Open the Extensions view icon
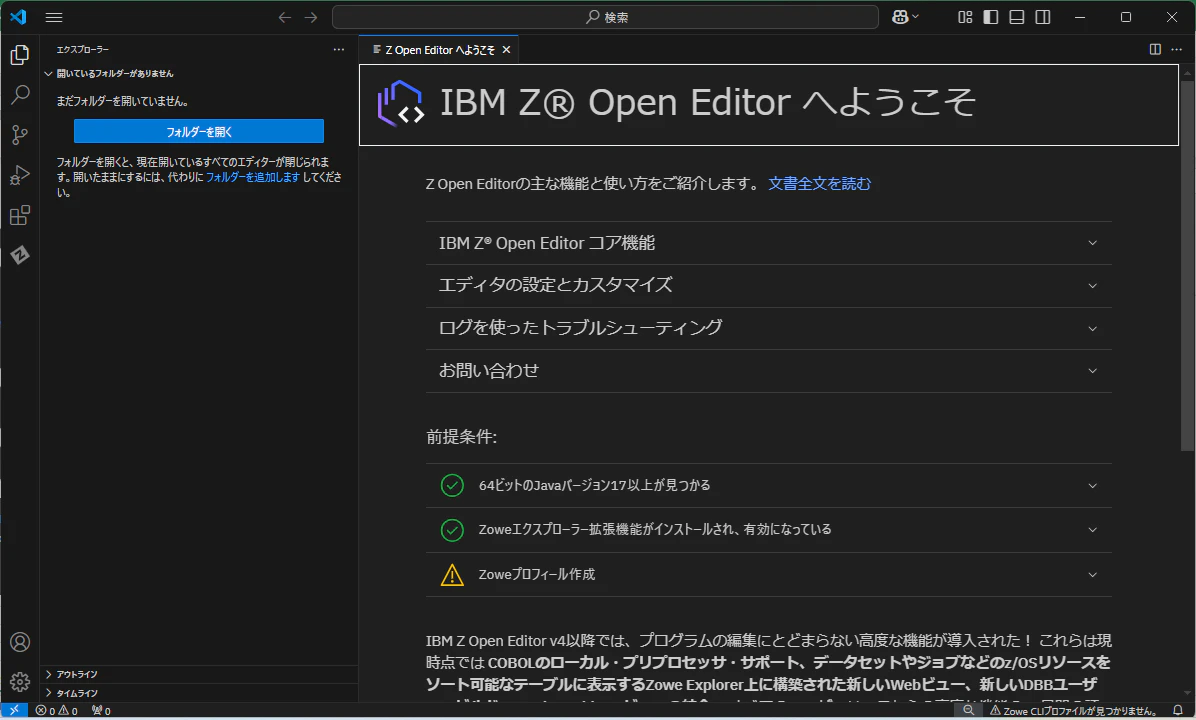Screen dimensions: 1196x720 (x=20, y=216)
